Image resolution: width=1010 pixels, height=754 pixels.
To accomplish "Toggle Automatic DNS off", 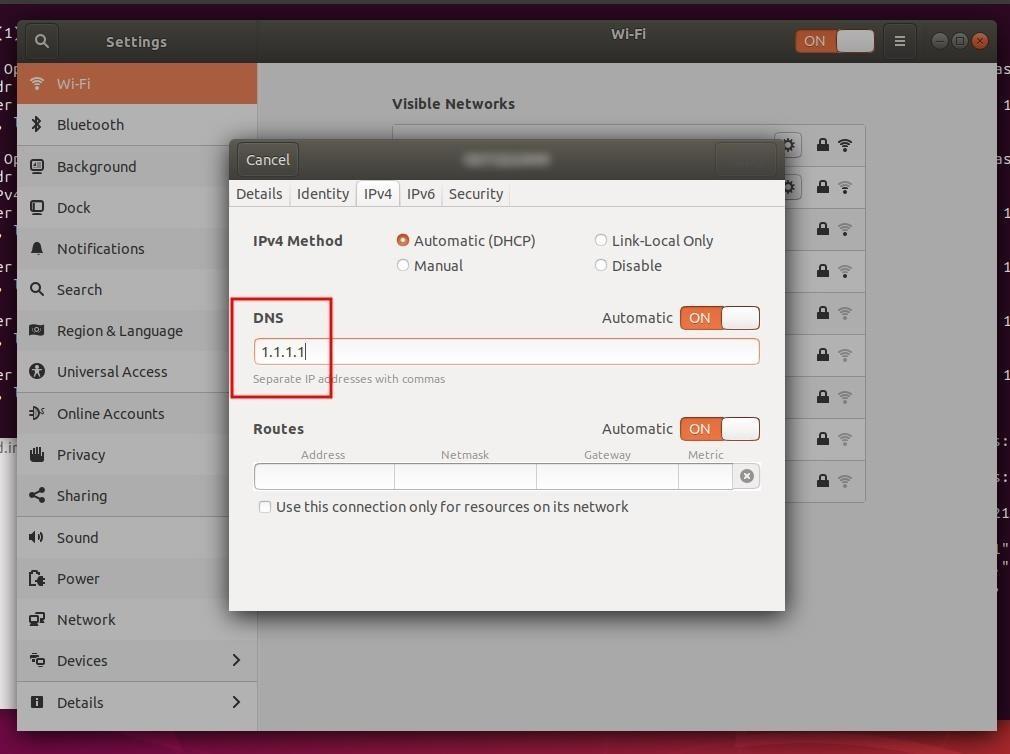I will 719,317.
